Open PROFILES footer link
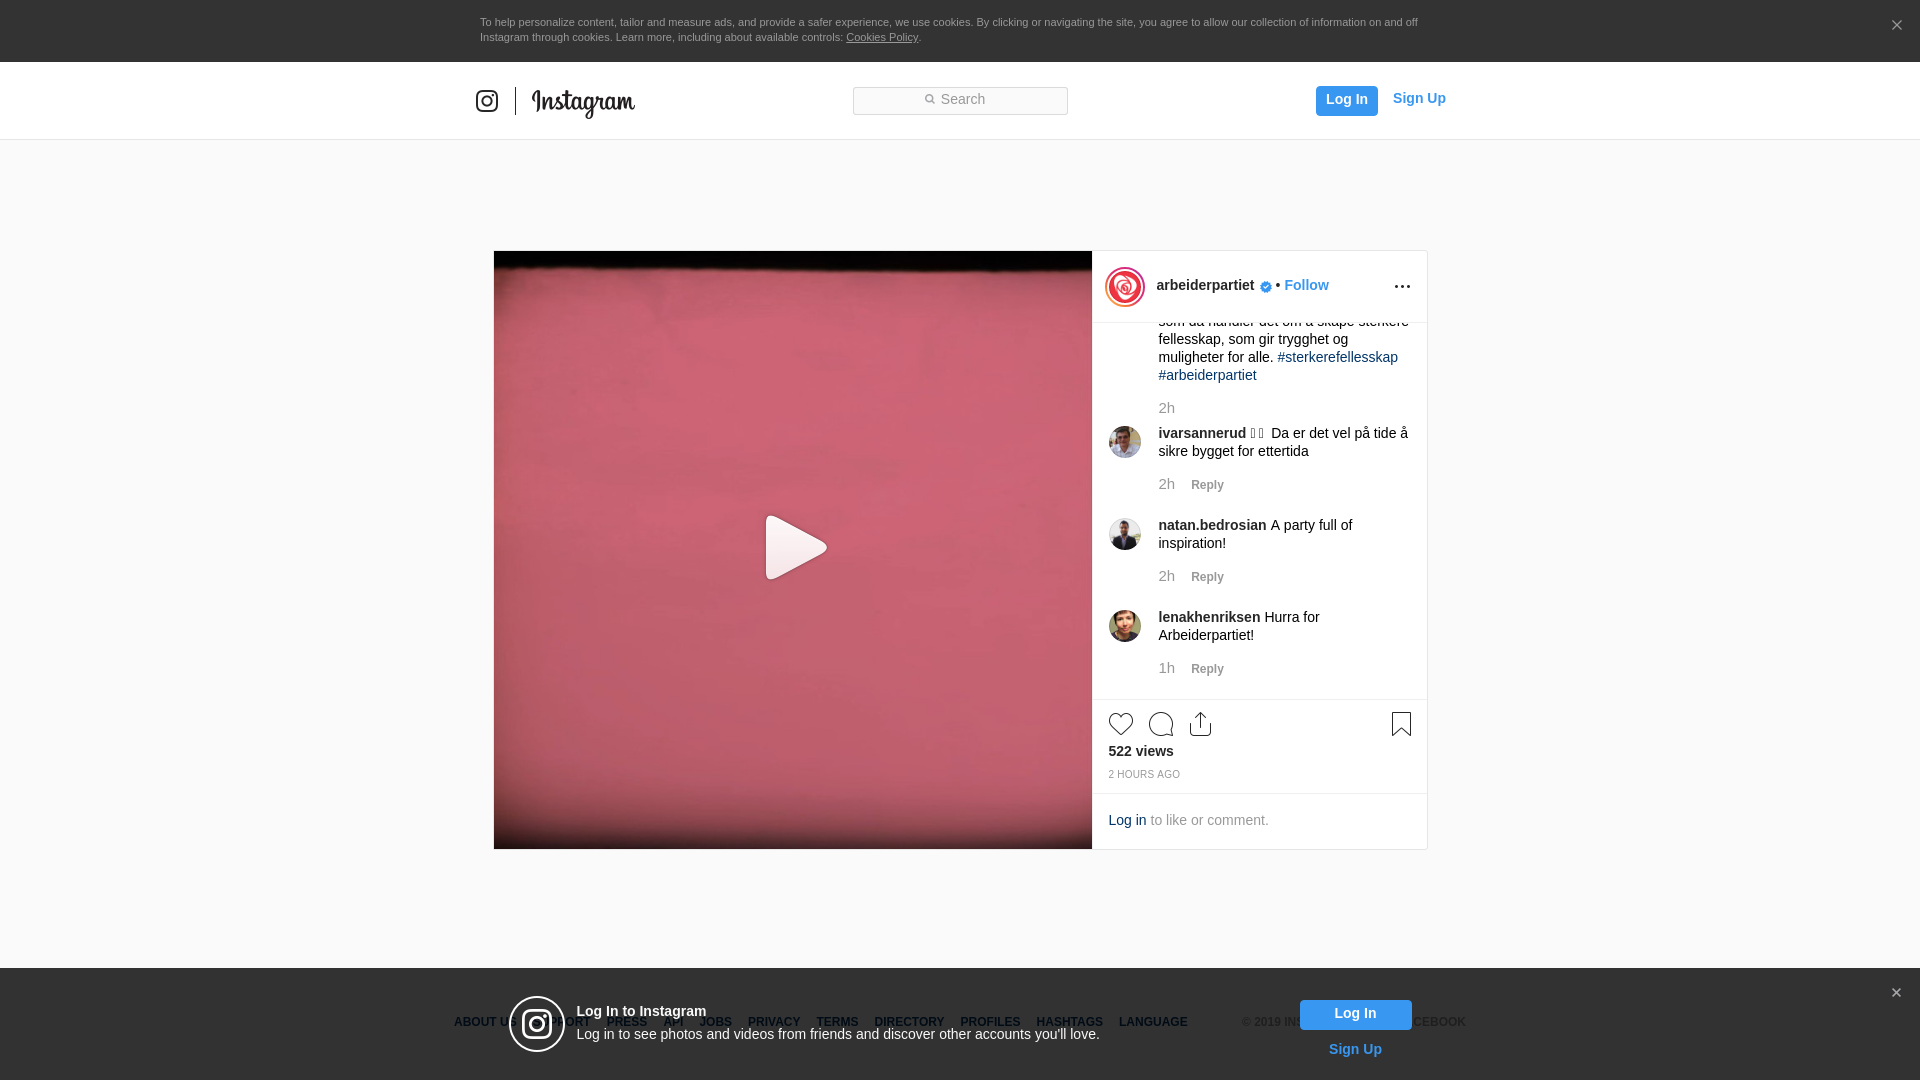1920x1080 pixels. (x=990, y=1022)
